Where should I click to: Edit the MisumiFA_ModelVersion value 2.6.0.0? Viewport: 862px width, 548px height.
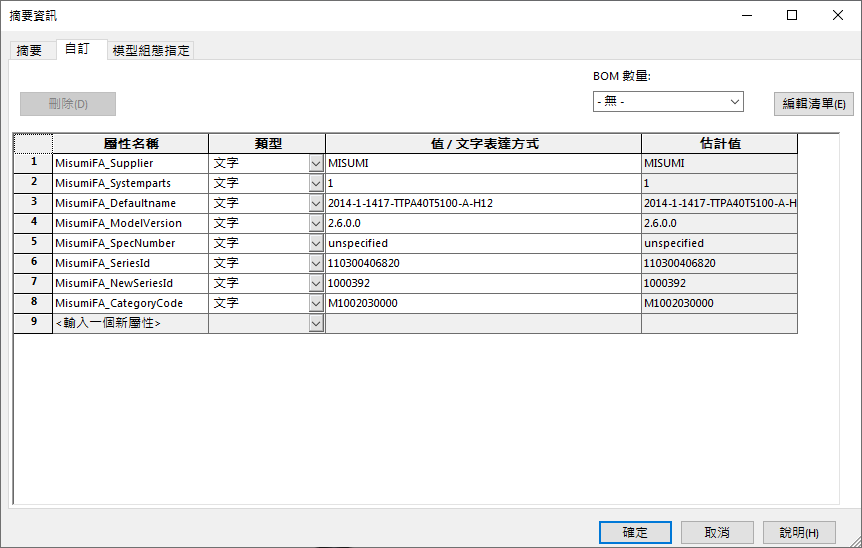tap(483, 223)
